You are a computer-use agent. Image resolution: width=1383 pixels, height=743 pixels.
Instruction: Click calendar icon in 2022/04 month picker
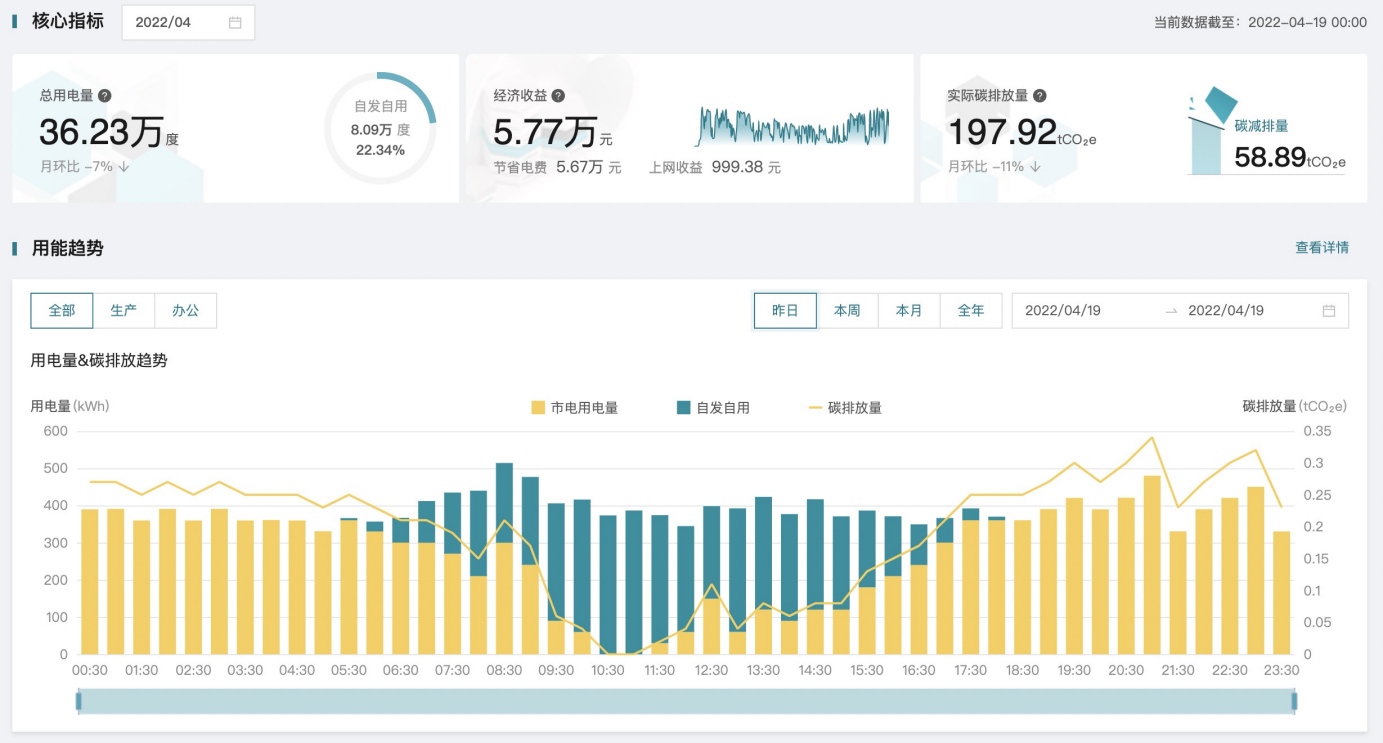click(235, 23)
